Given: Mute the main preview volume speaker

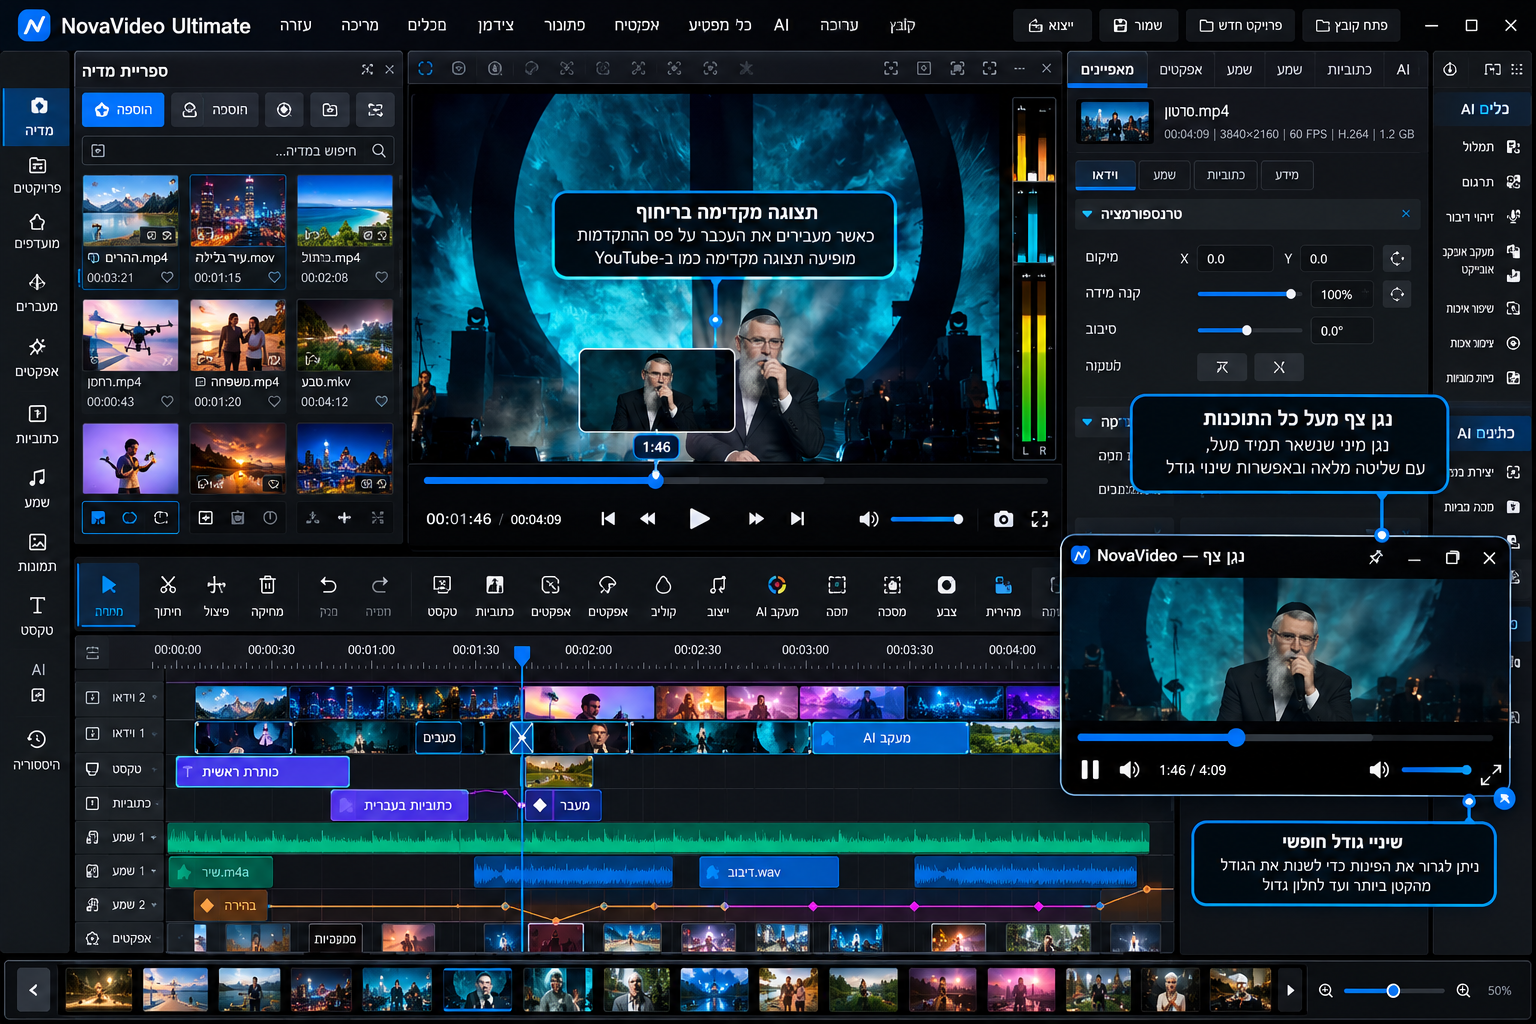Looking at the screenshot, I should click(x=868, y=519).
